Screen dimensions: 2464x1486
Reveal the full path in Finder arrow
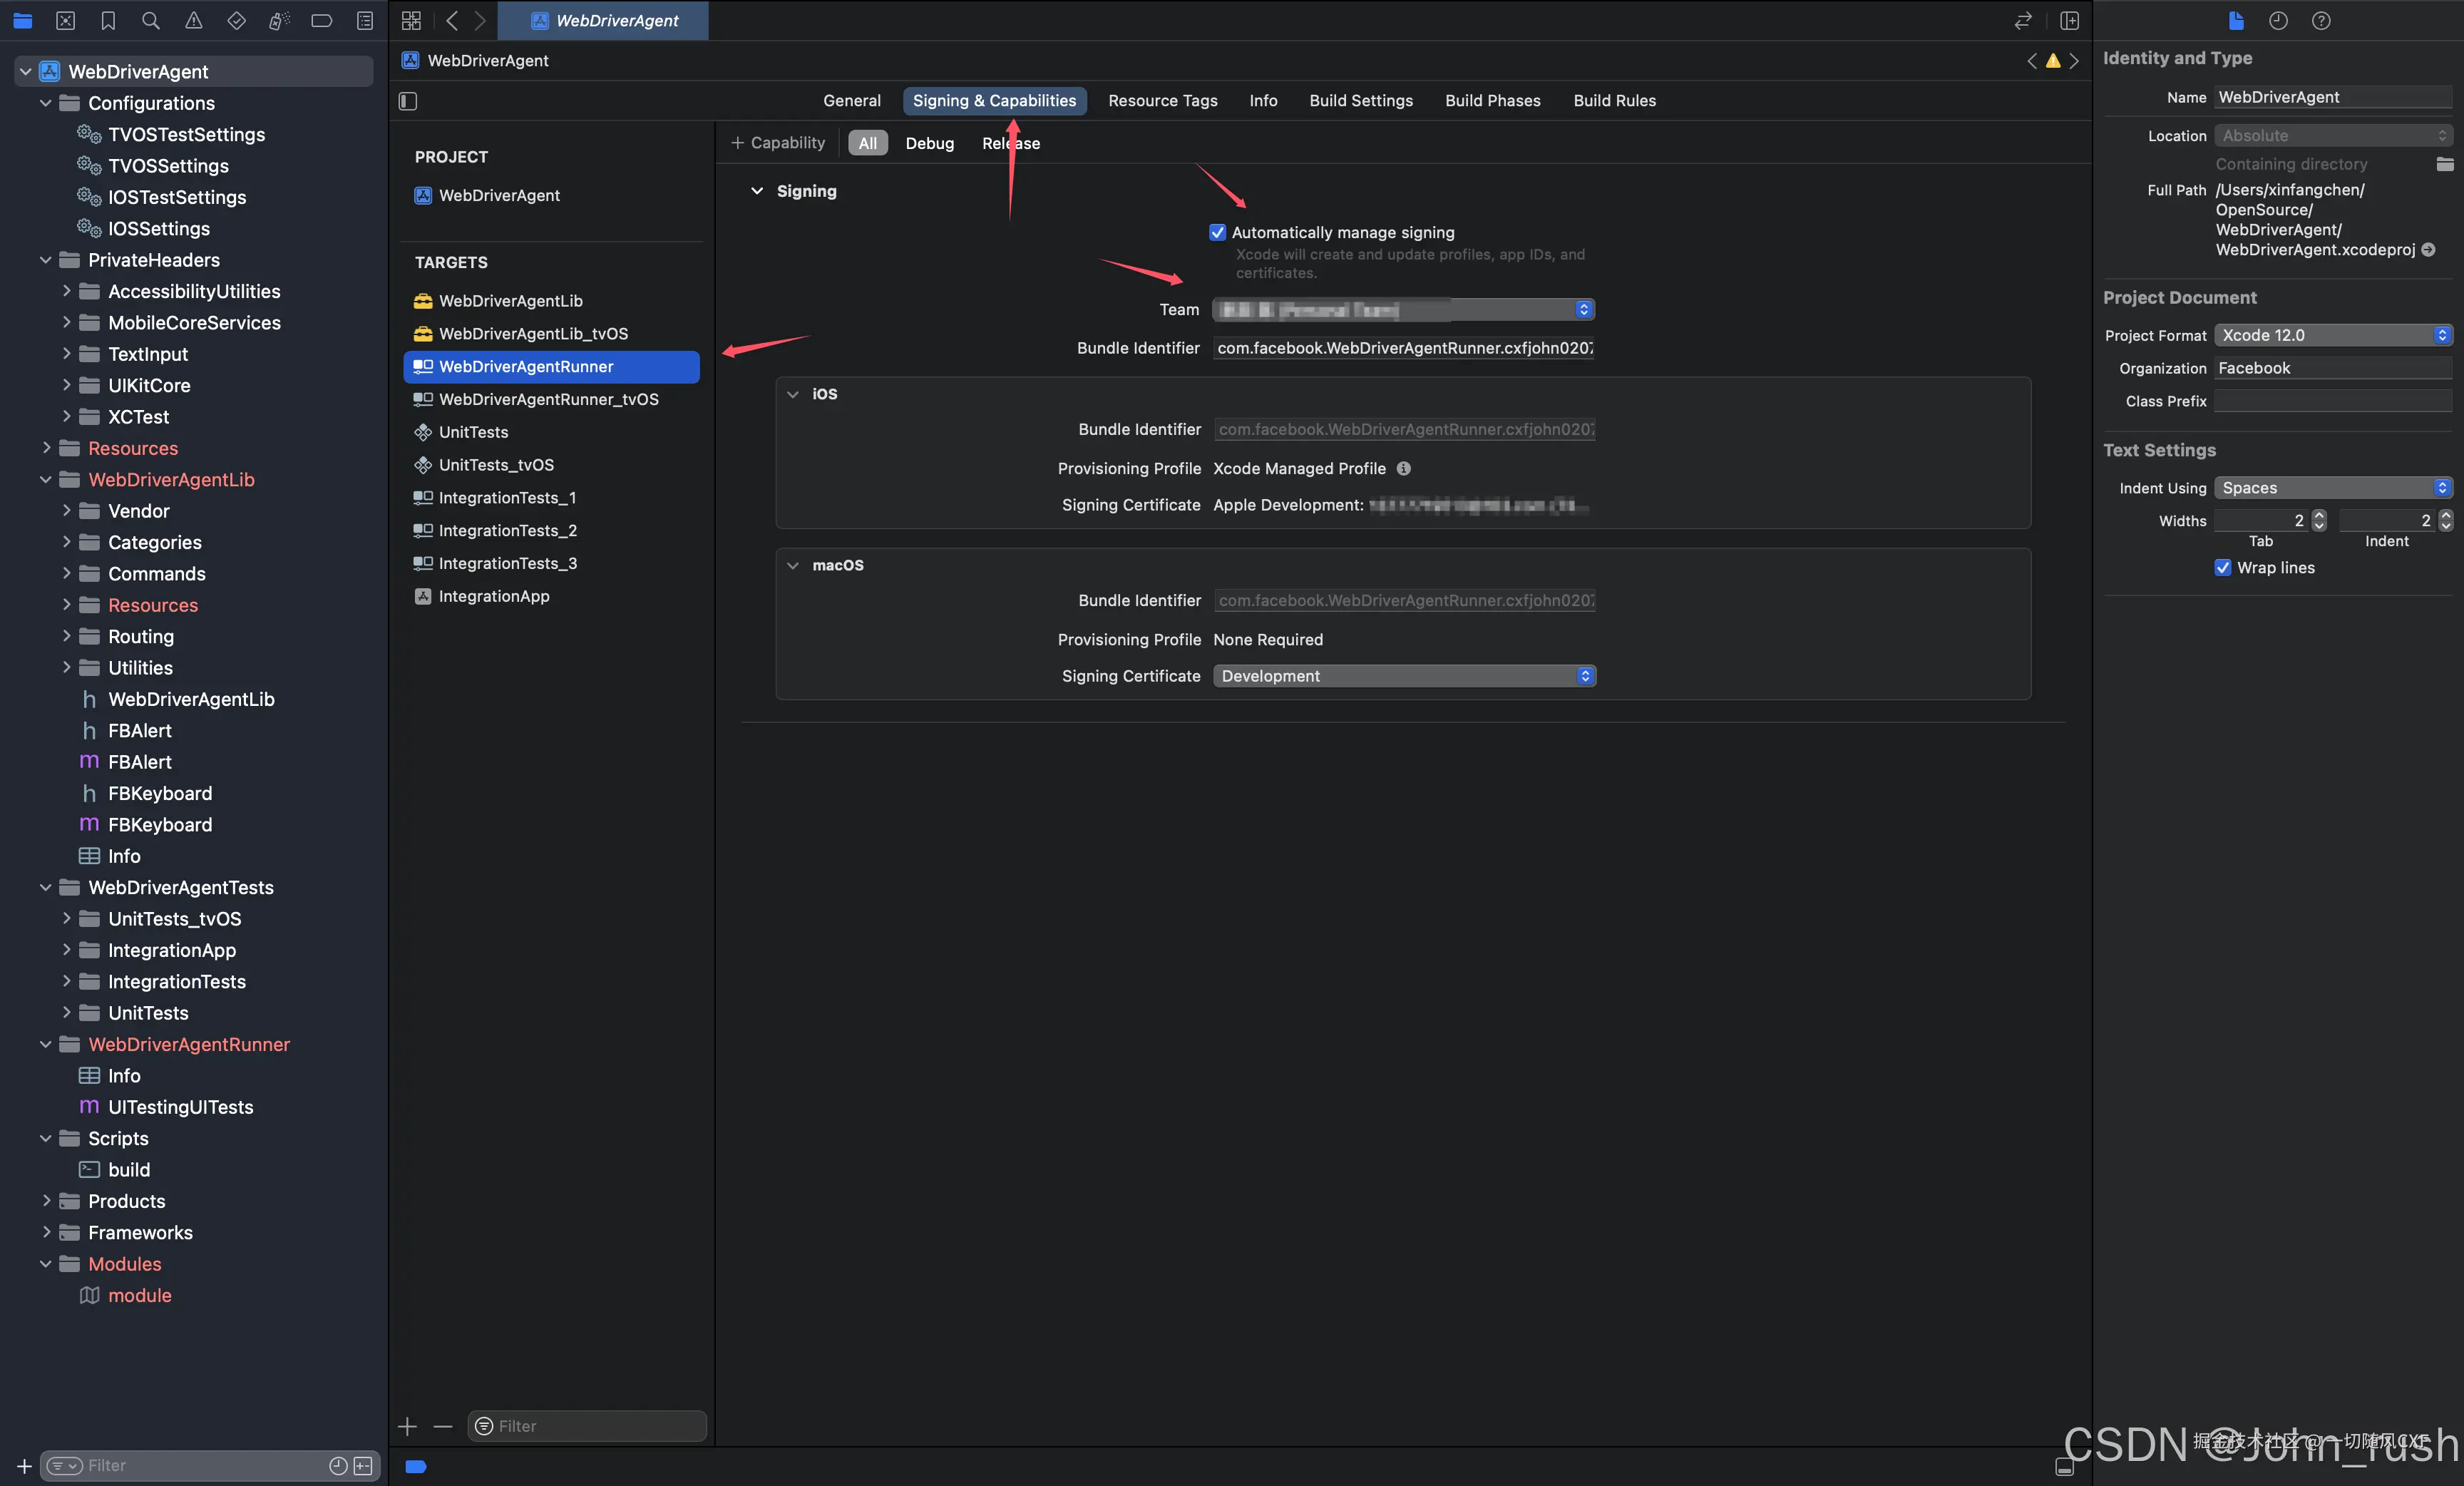2428,250
